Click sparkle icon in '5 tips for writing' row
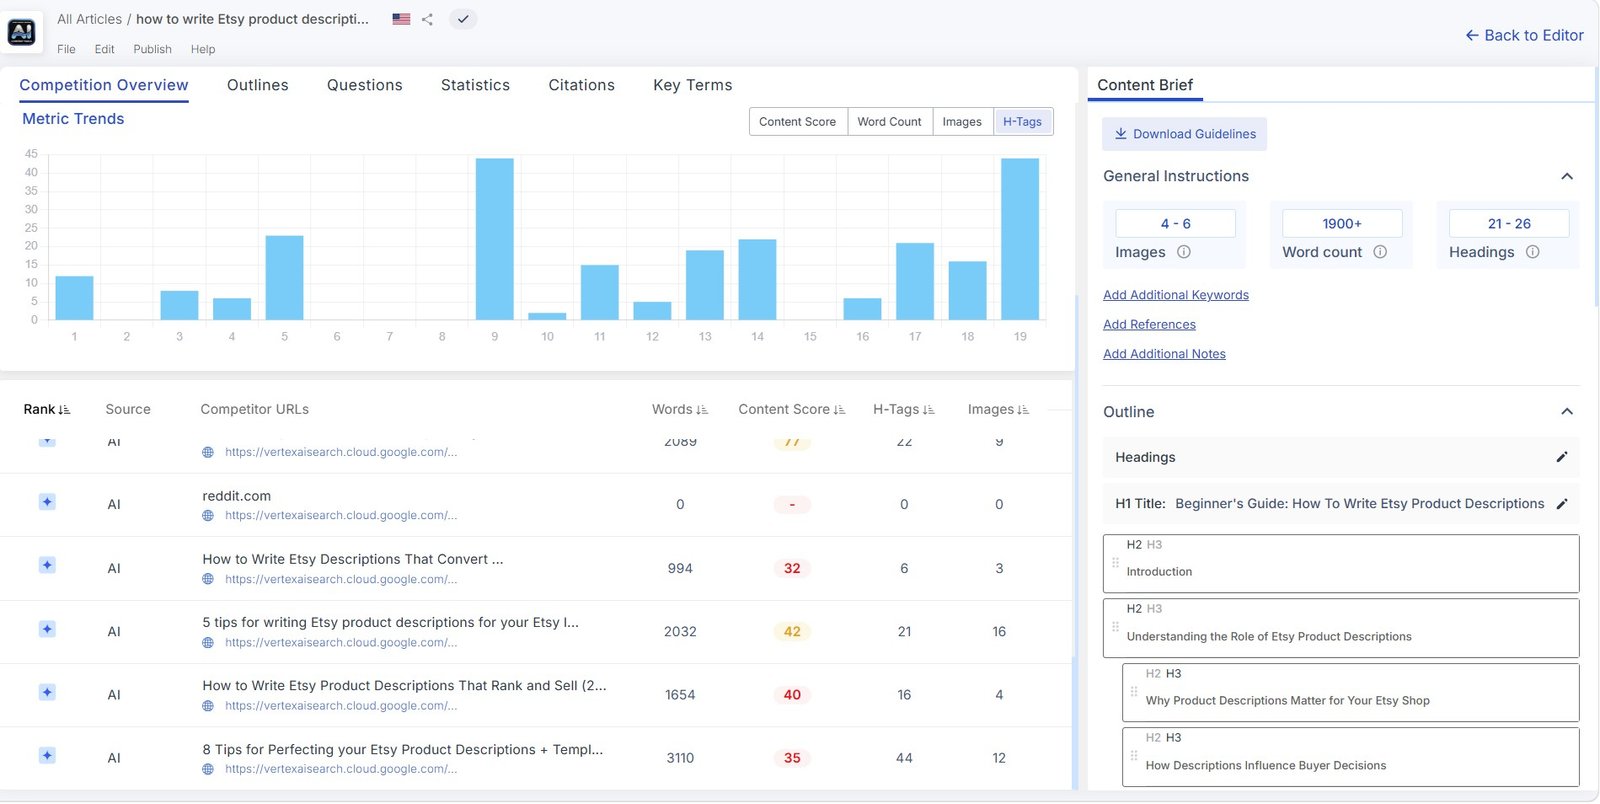Viewport: 1600px width, 804px height. coord(47,629)
